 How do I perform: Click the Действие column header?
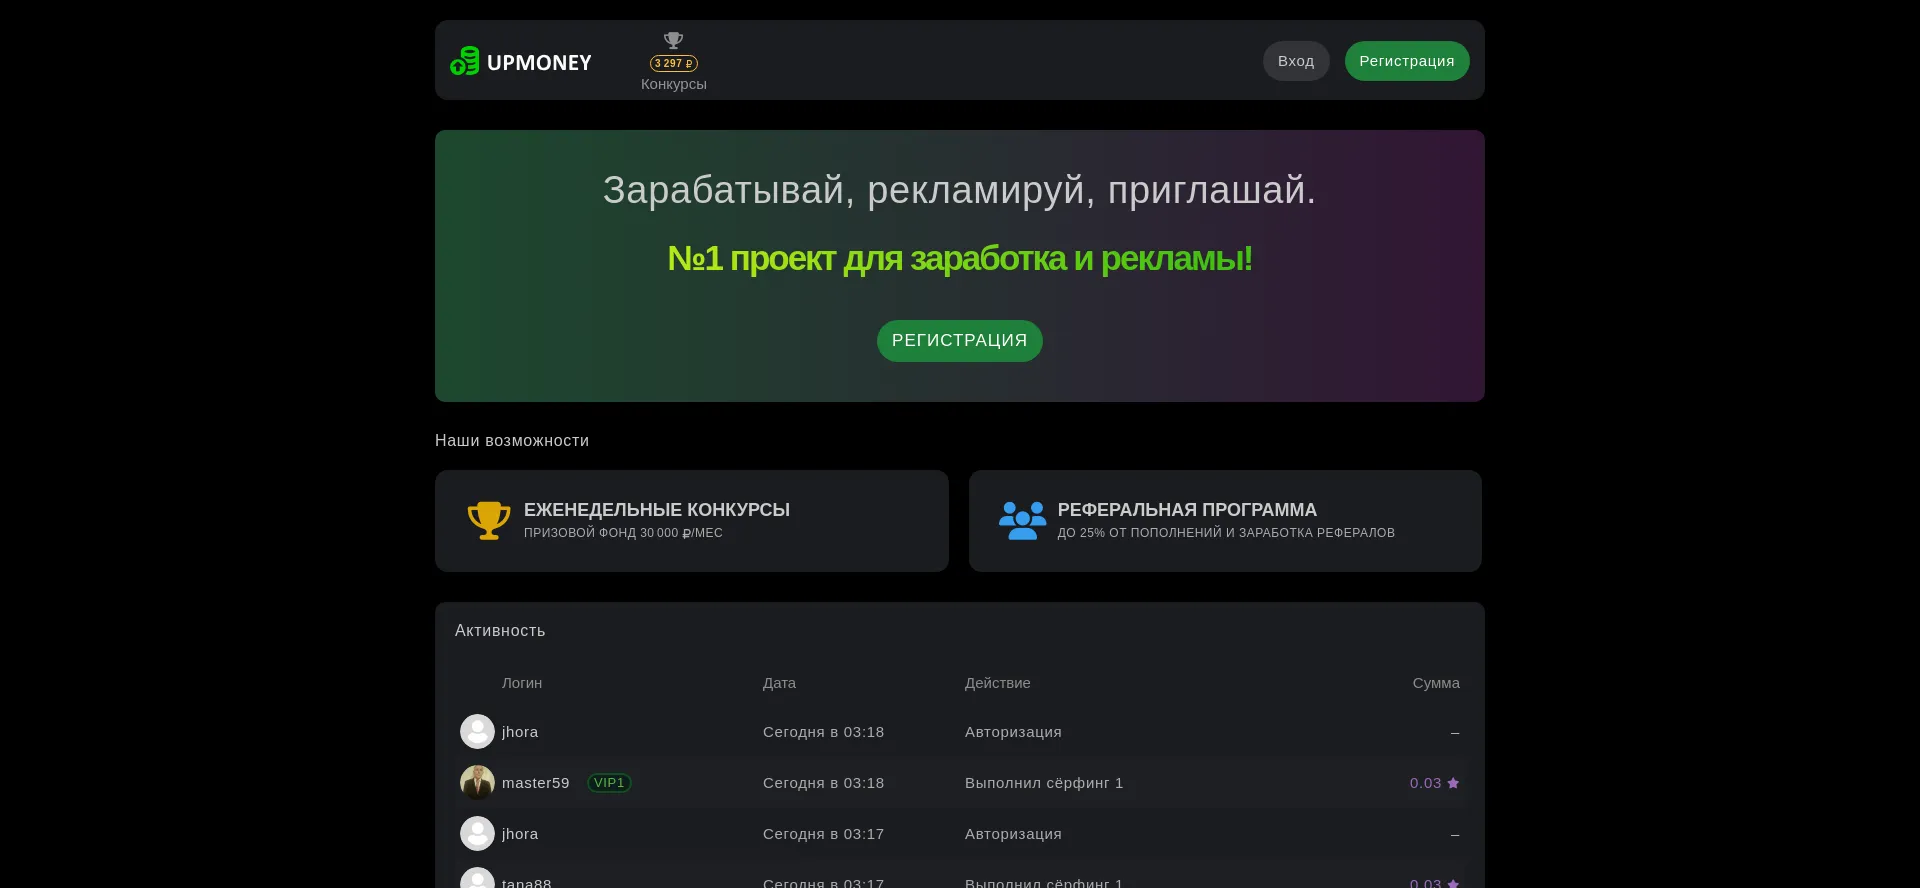coord(998,683)
